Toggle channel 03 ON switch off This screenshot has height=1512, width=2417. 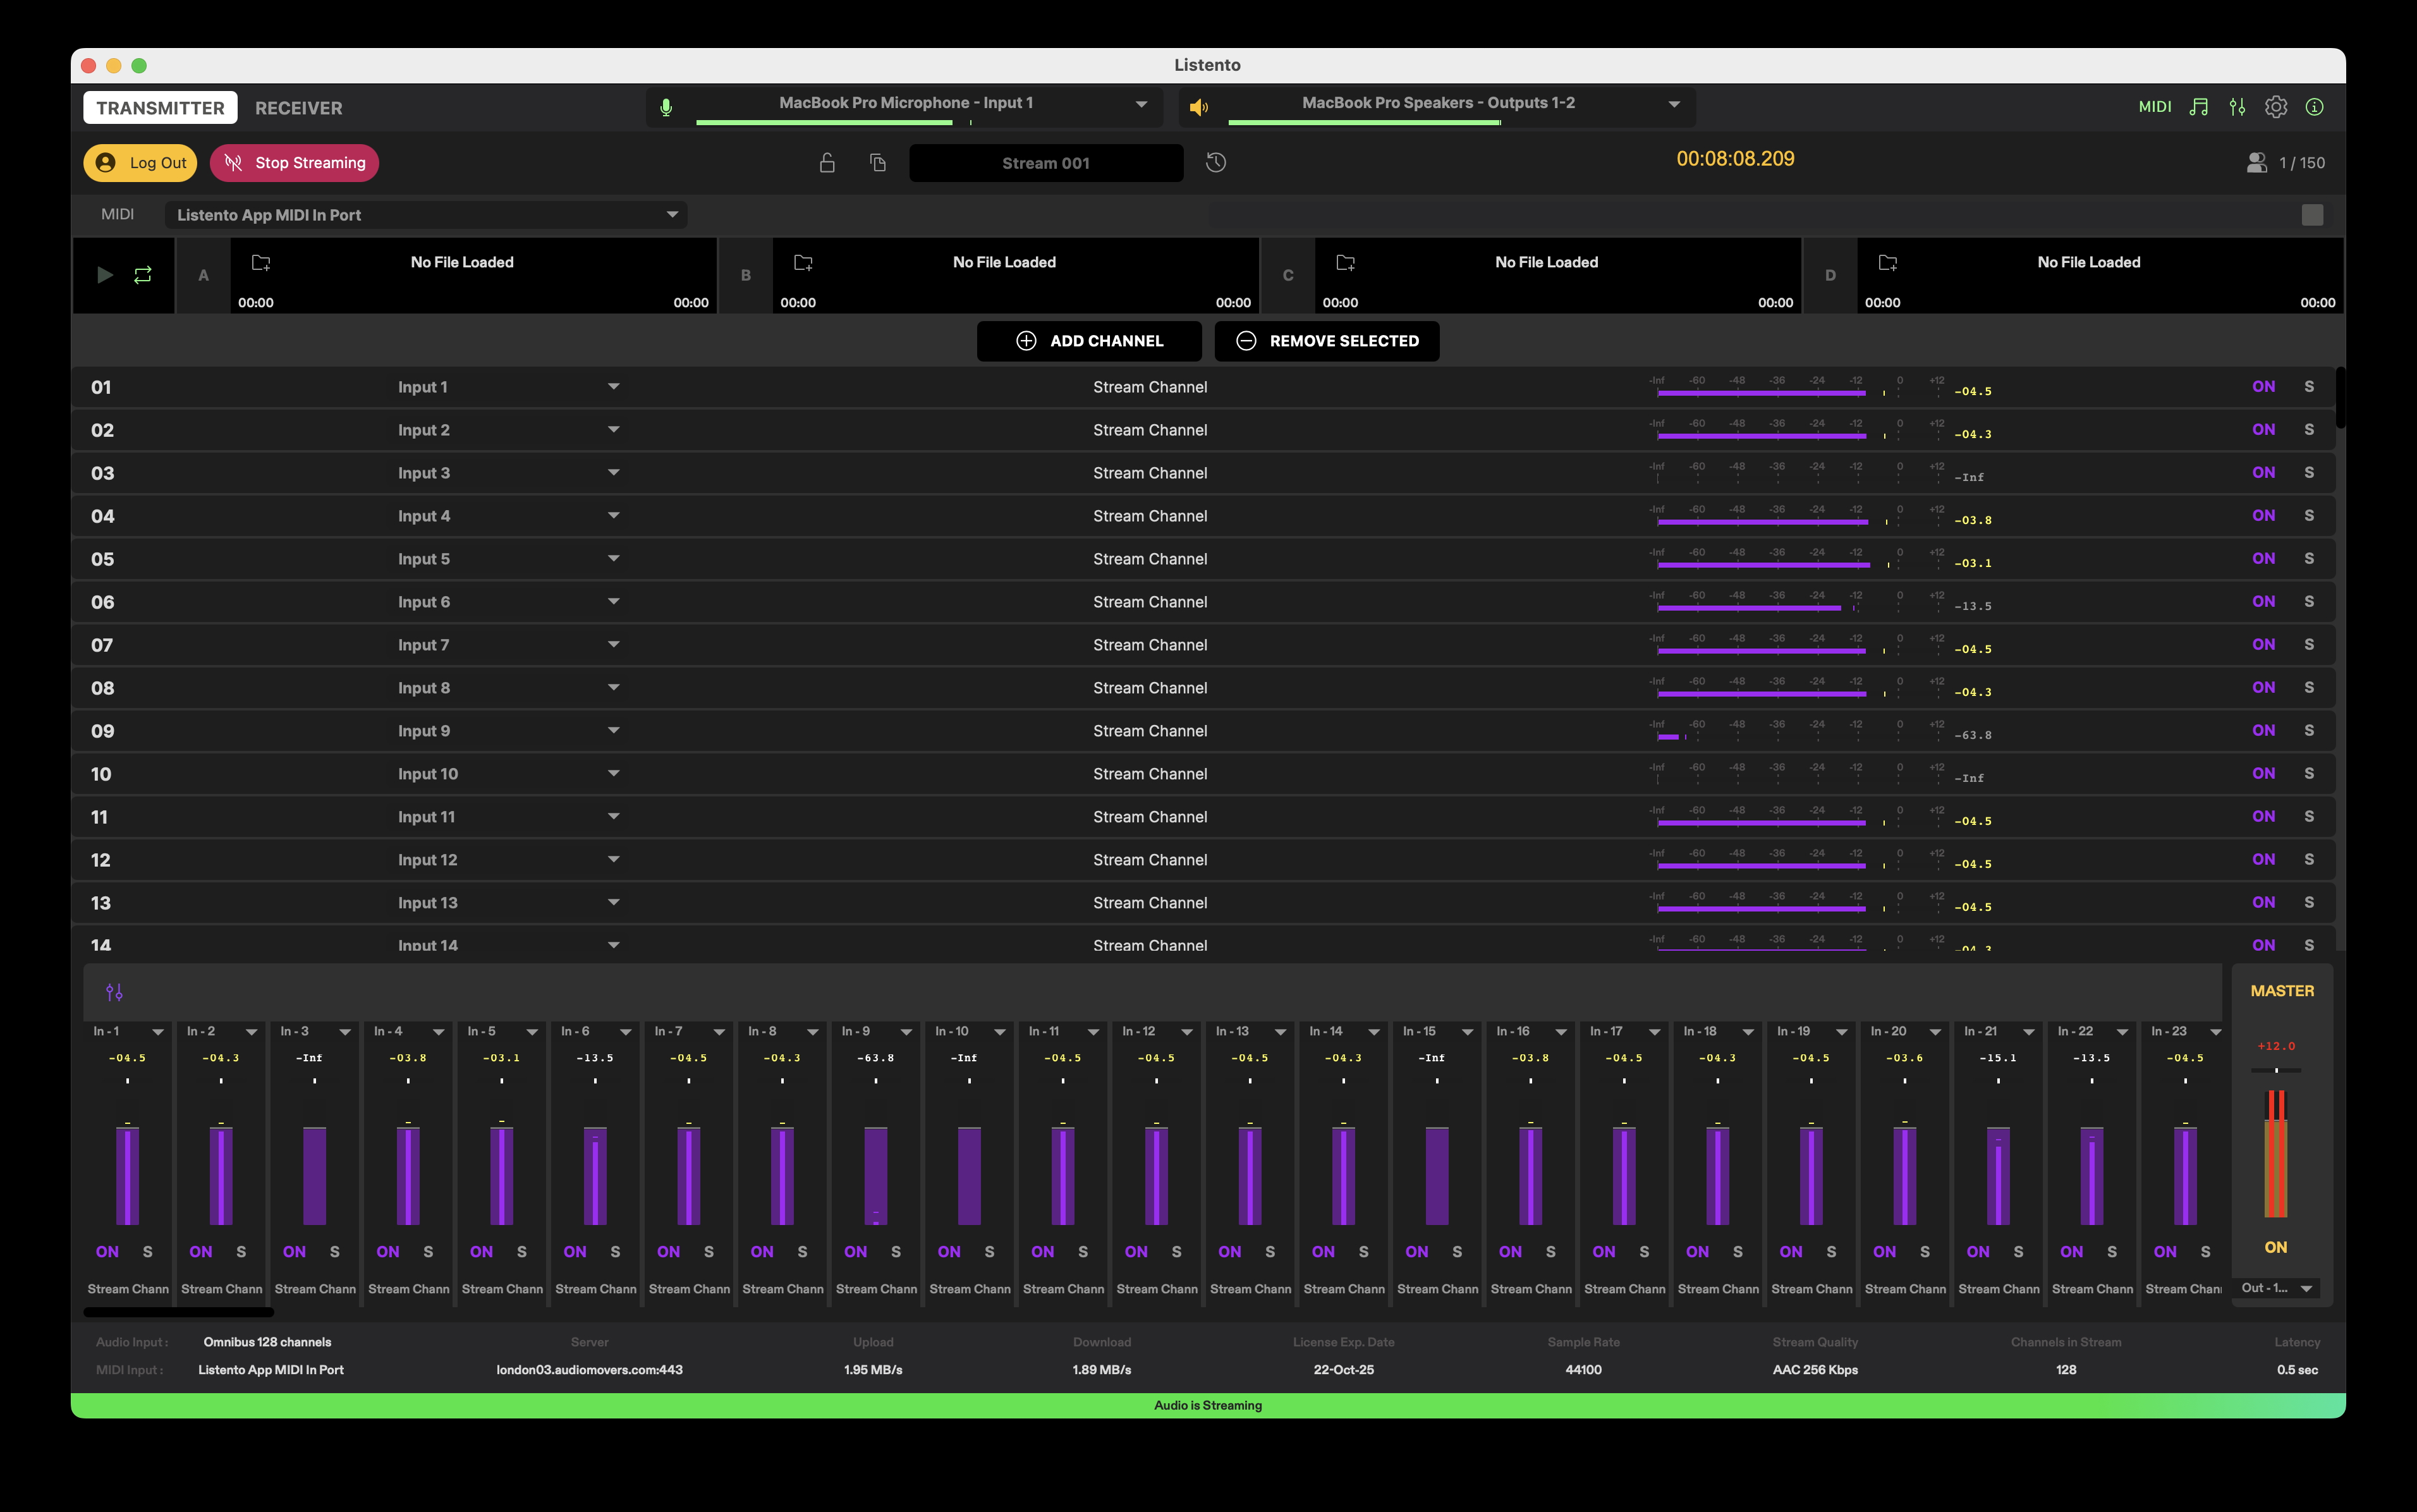coord(2263,473)
